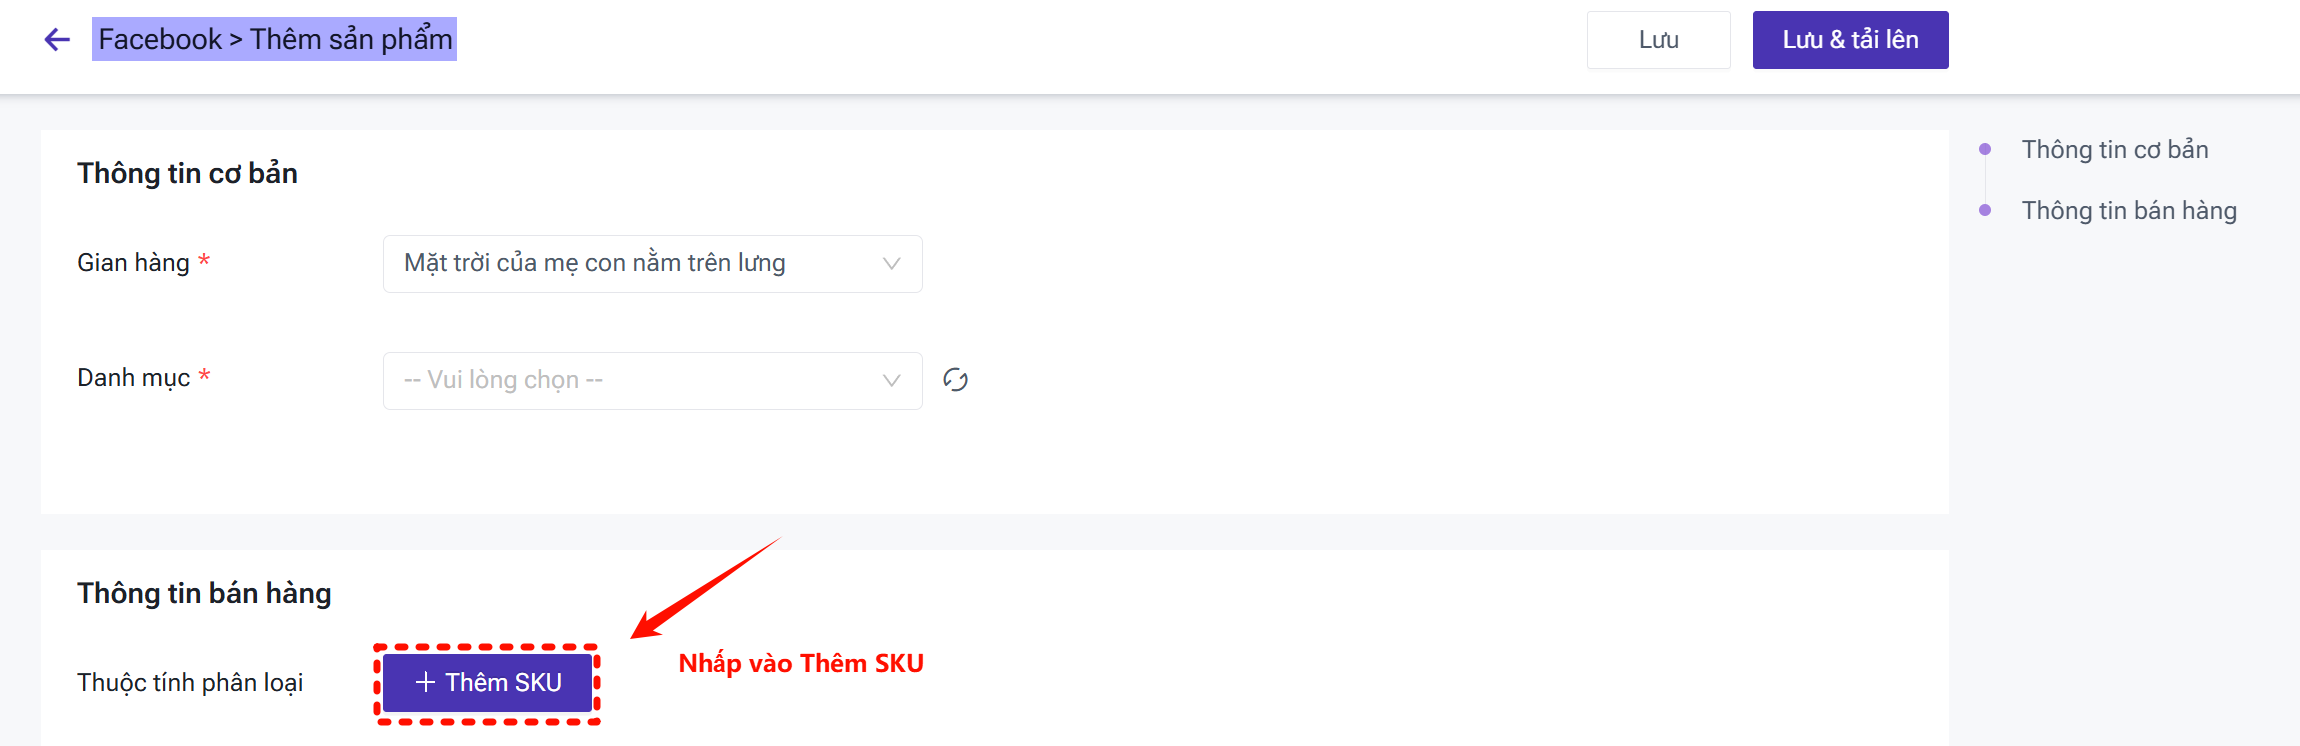Refresh the Danh mục category list
The width and height of the screenshot is (2300, 746).
[955, 380]
